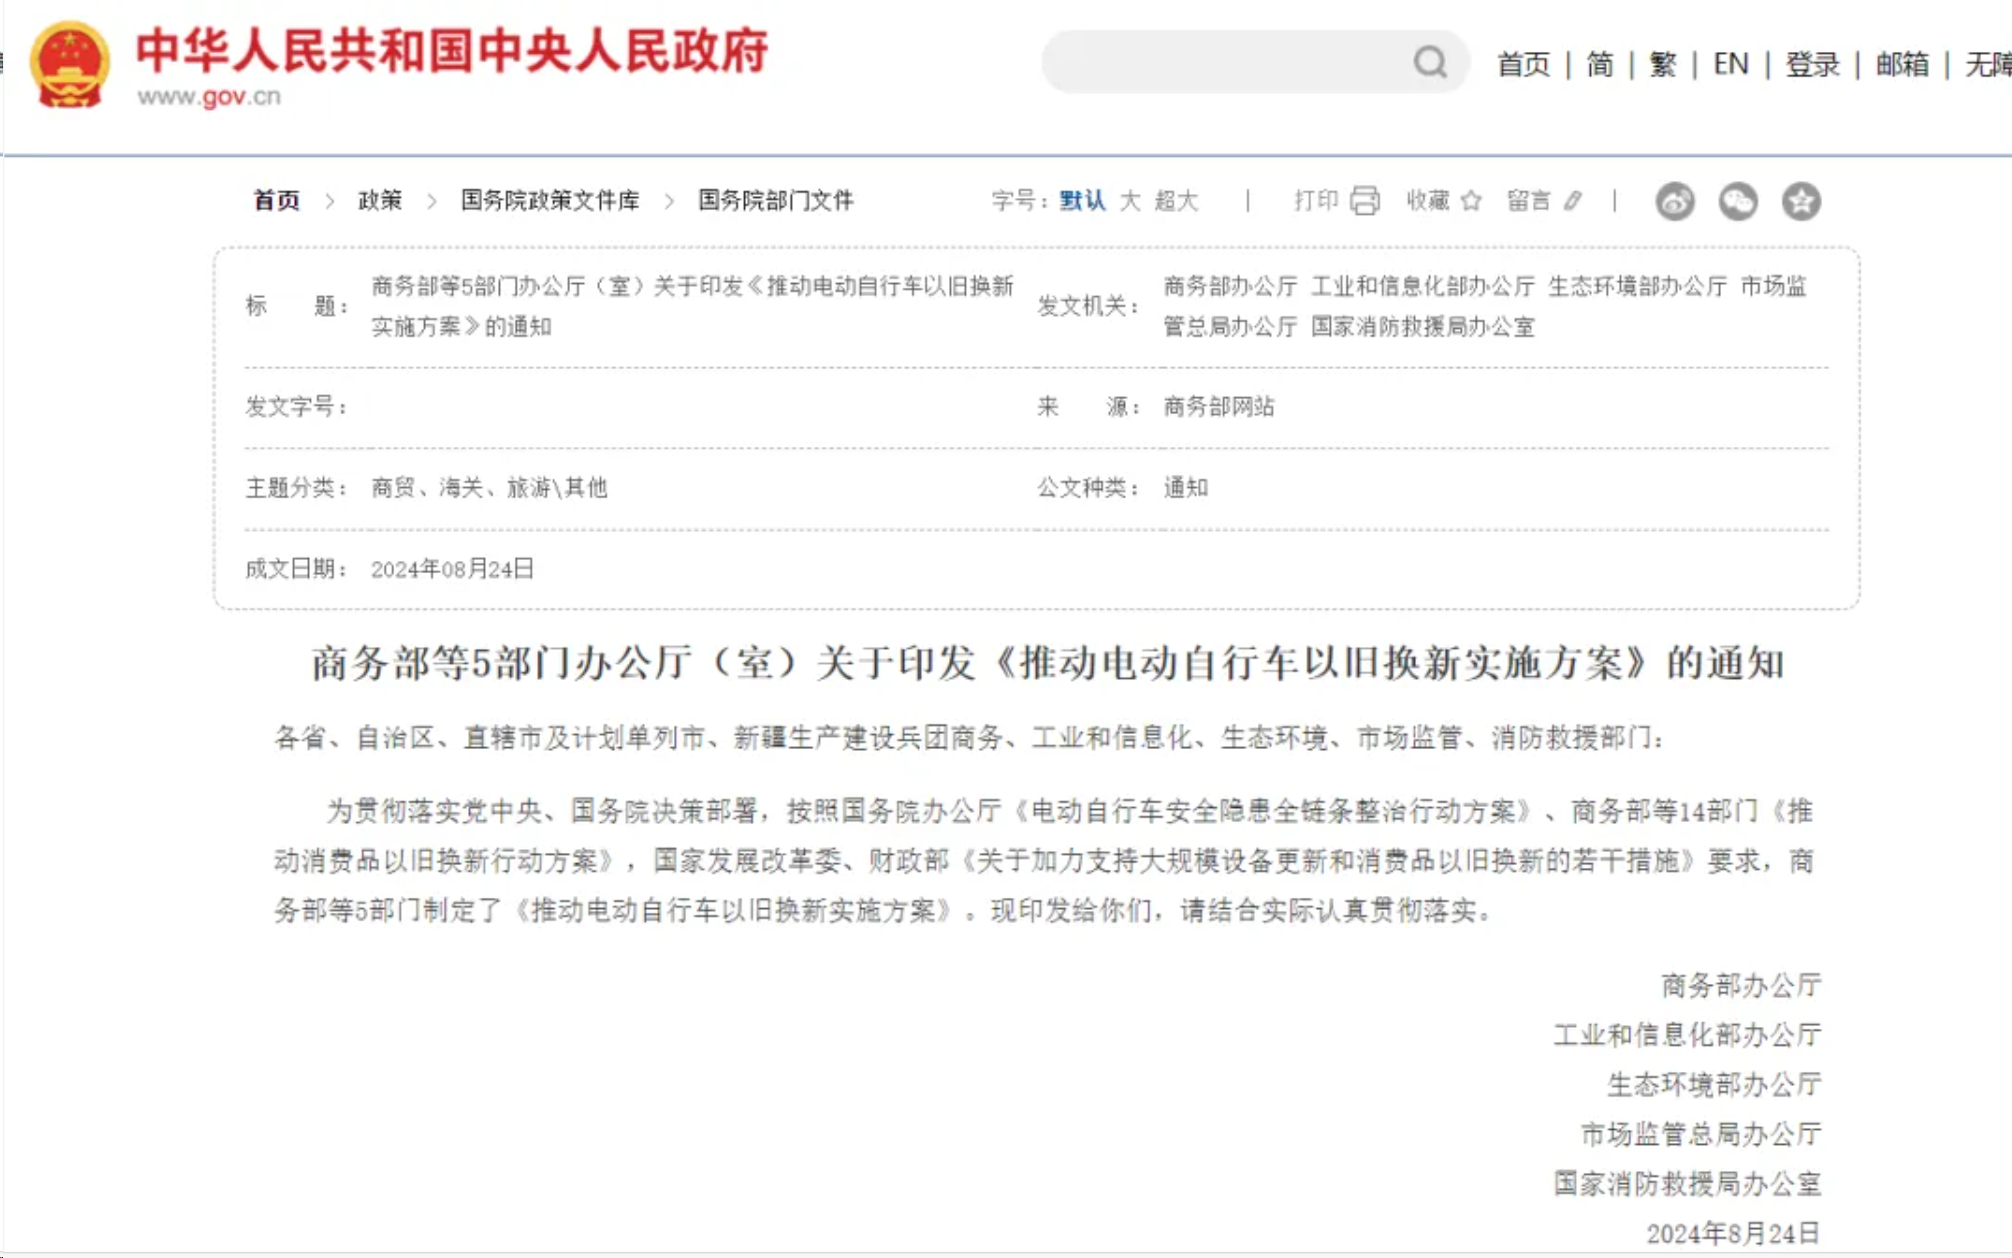The image size is (2012, 1258).
Task: Switch to simplified Chinese 简
Action: pyautogui.click(x=1600, y=64)
